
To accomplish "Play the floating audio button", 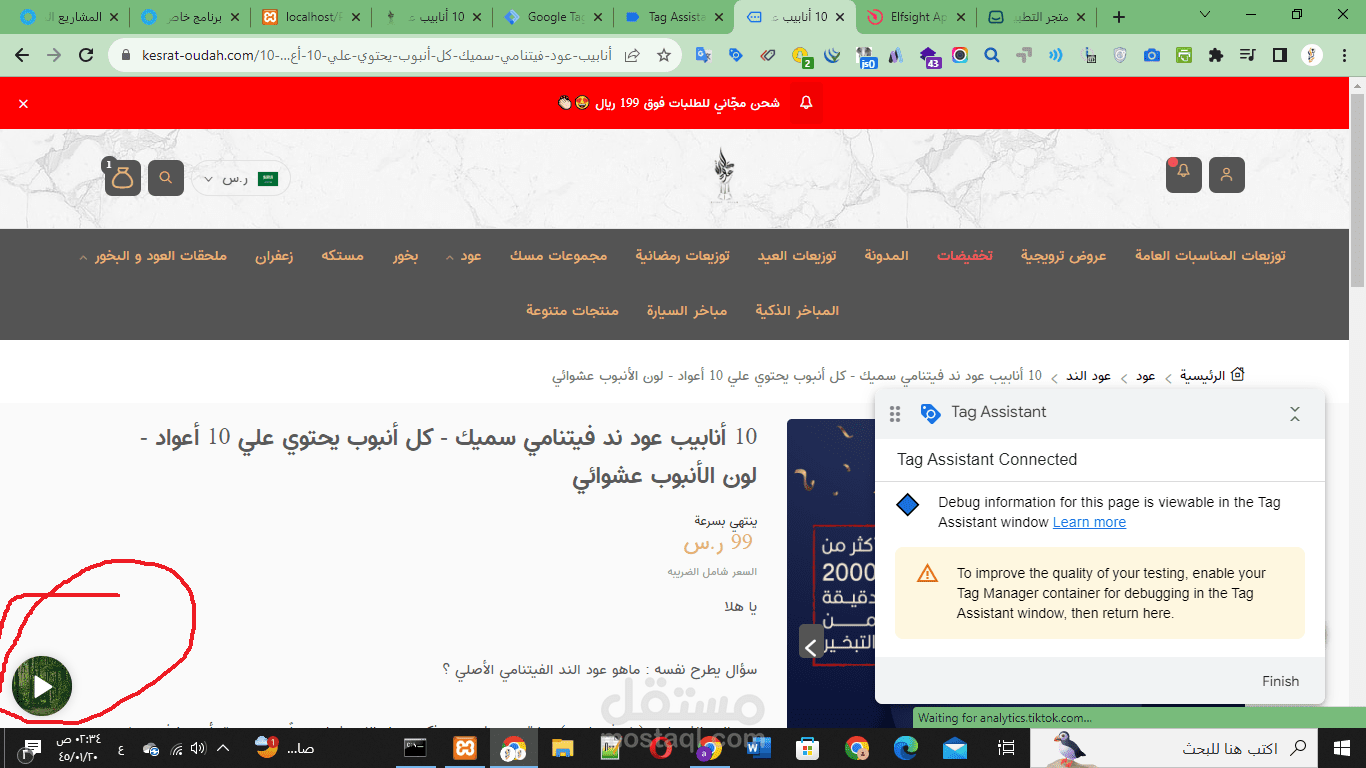I will coord(42,686).
